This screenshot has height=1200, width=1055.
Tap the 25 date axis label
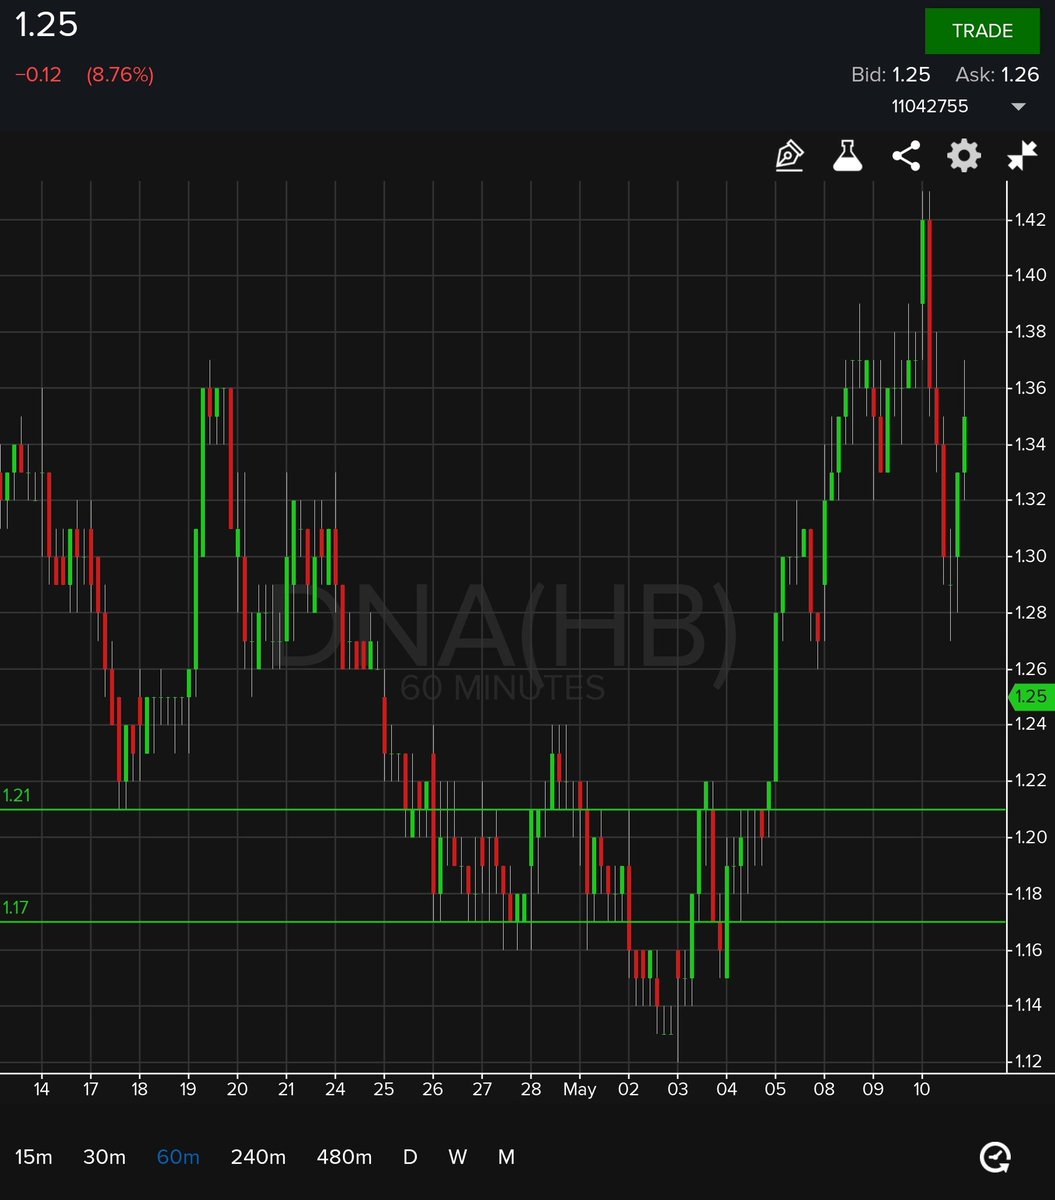click(x=384, y=1089)
